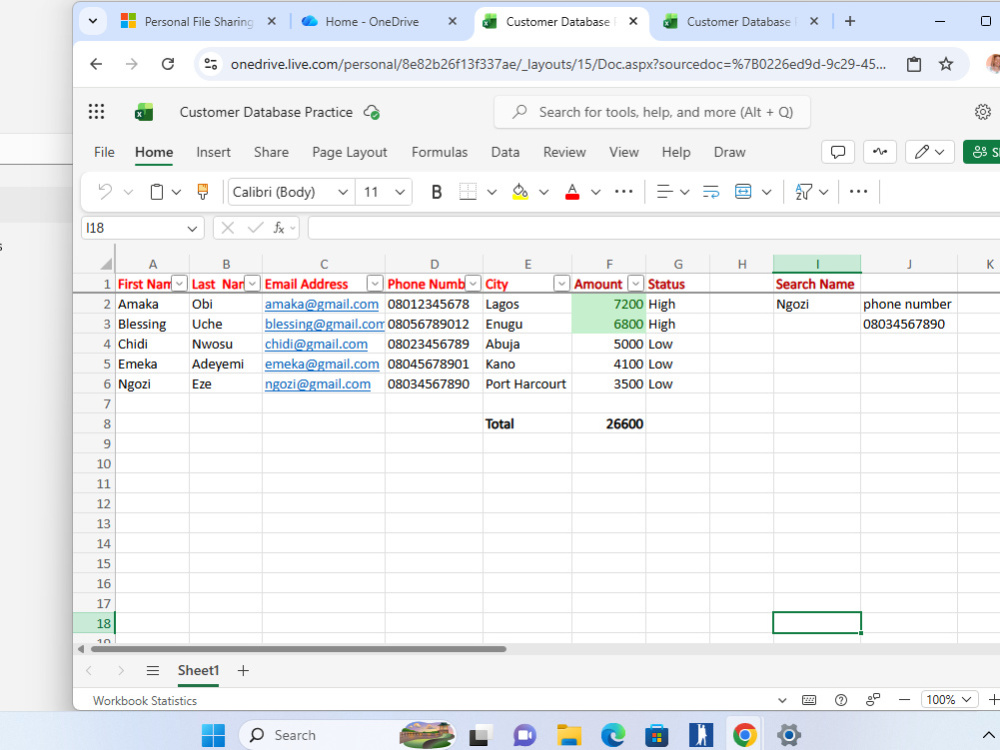1000x750 pixels.
Task: Click the clipboard Paste icon
Action: pyautogui.click(x=157, y=191)
